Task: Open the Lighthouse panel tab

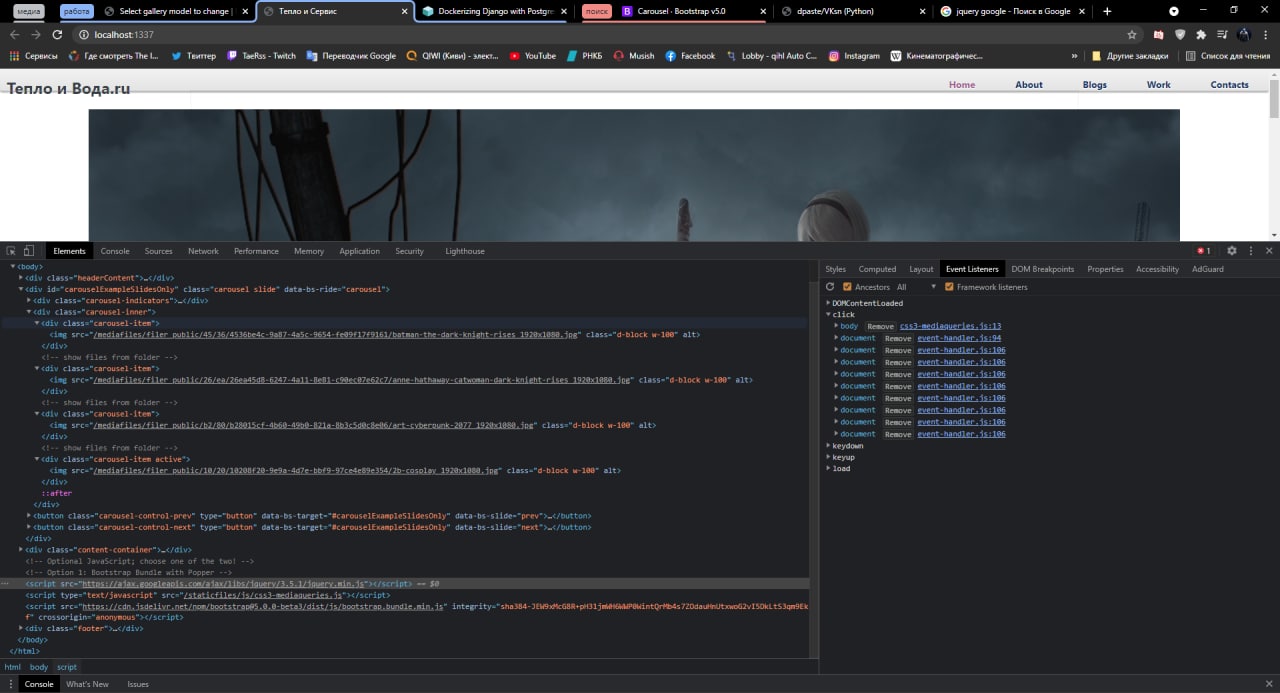Action: point(465,251)
